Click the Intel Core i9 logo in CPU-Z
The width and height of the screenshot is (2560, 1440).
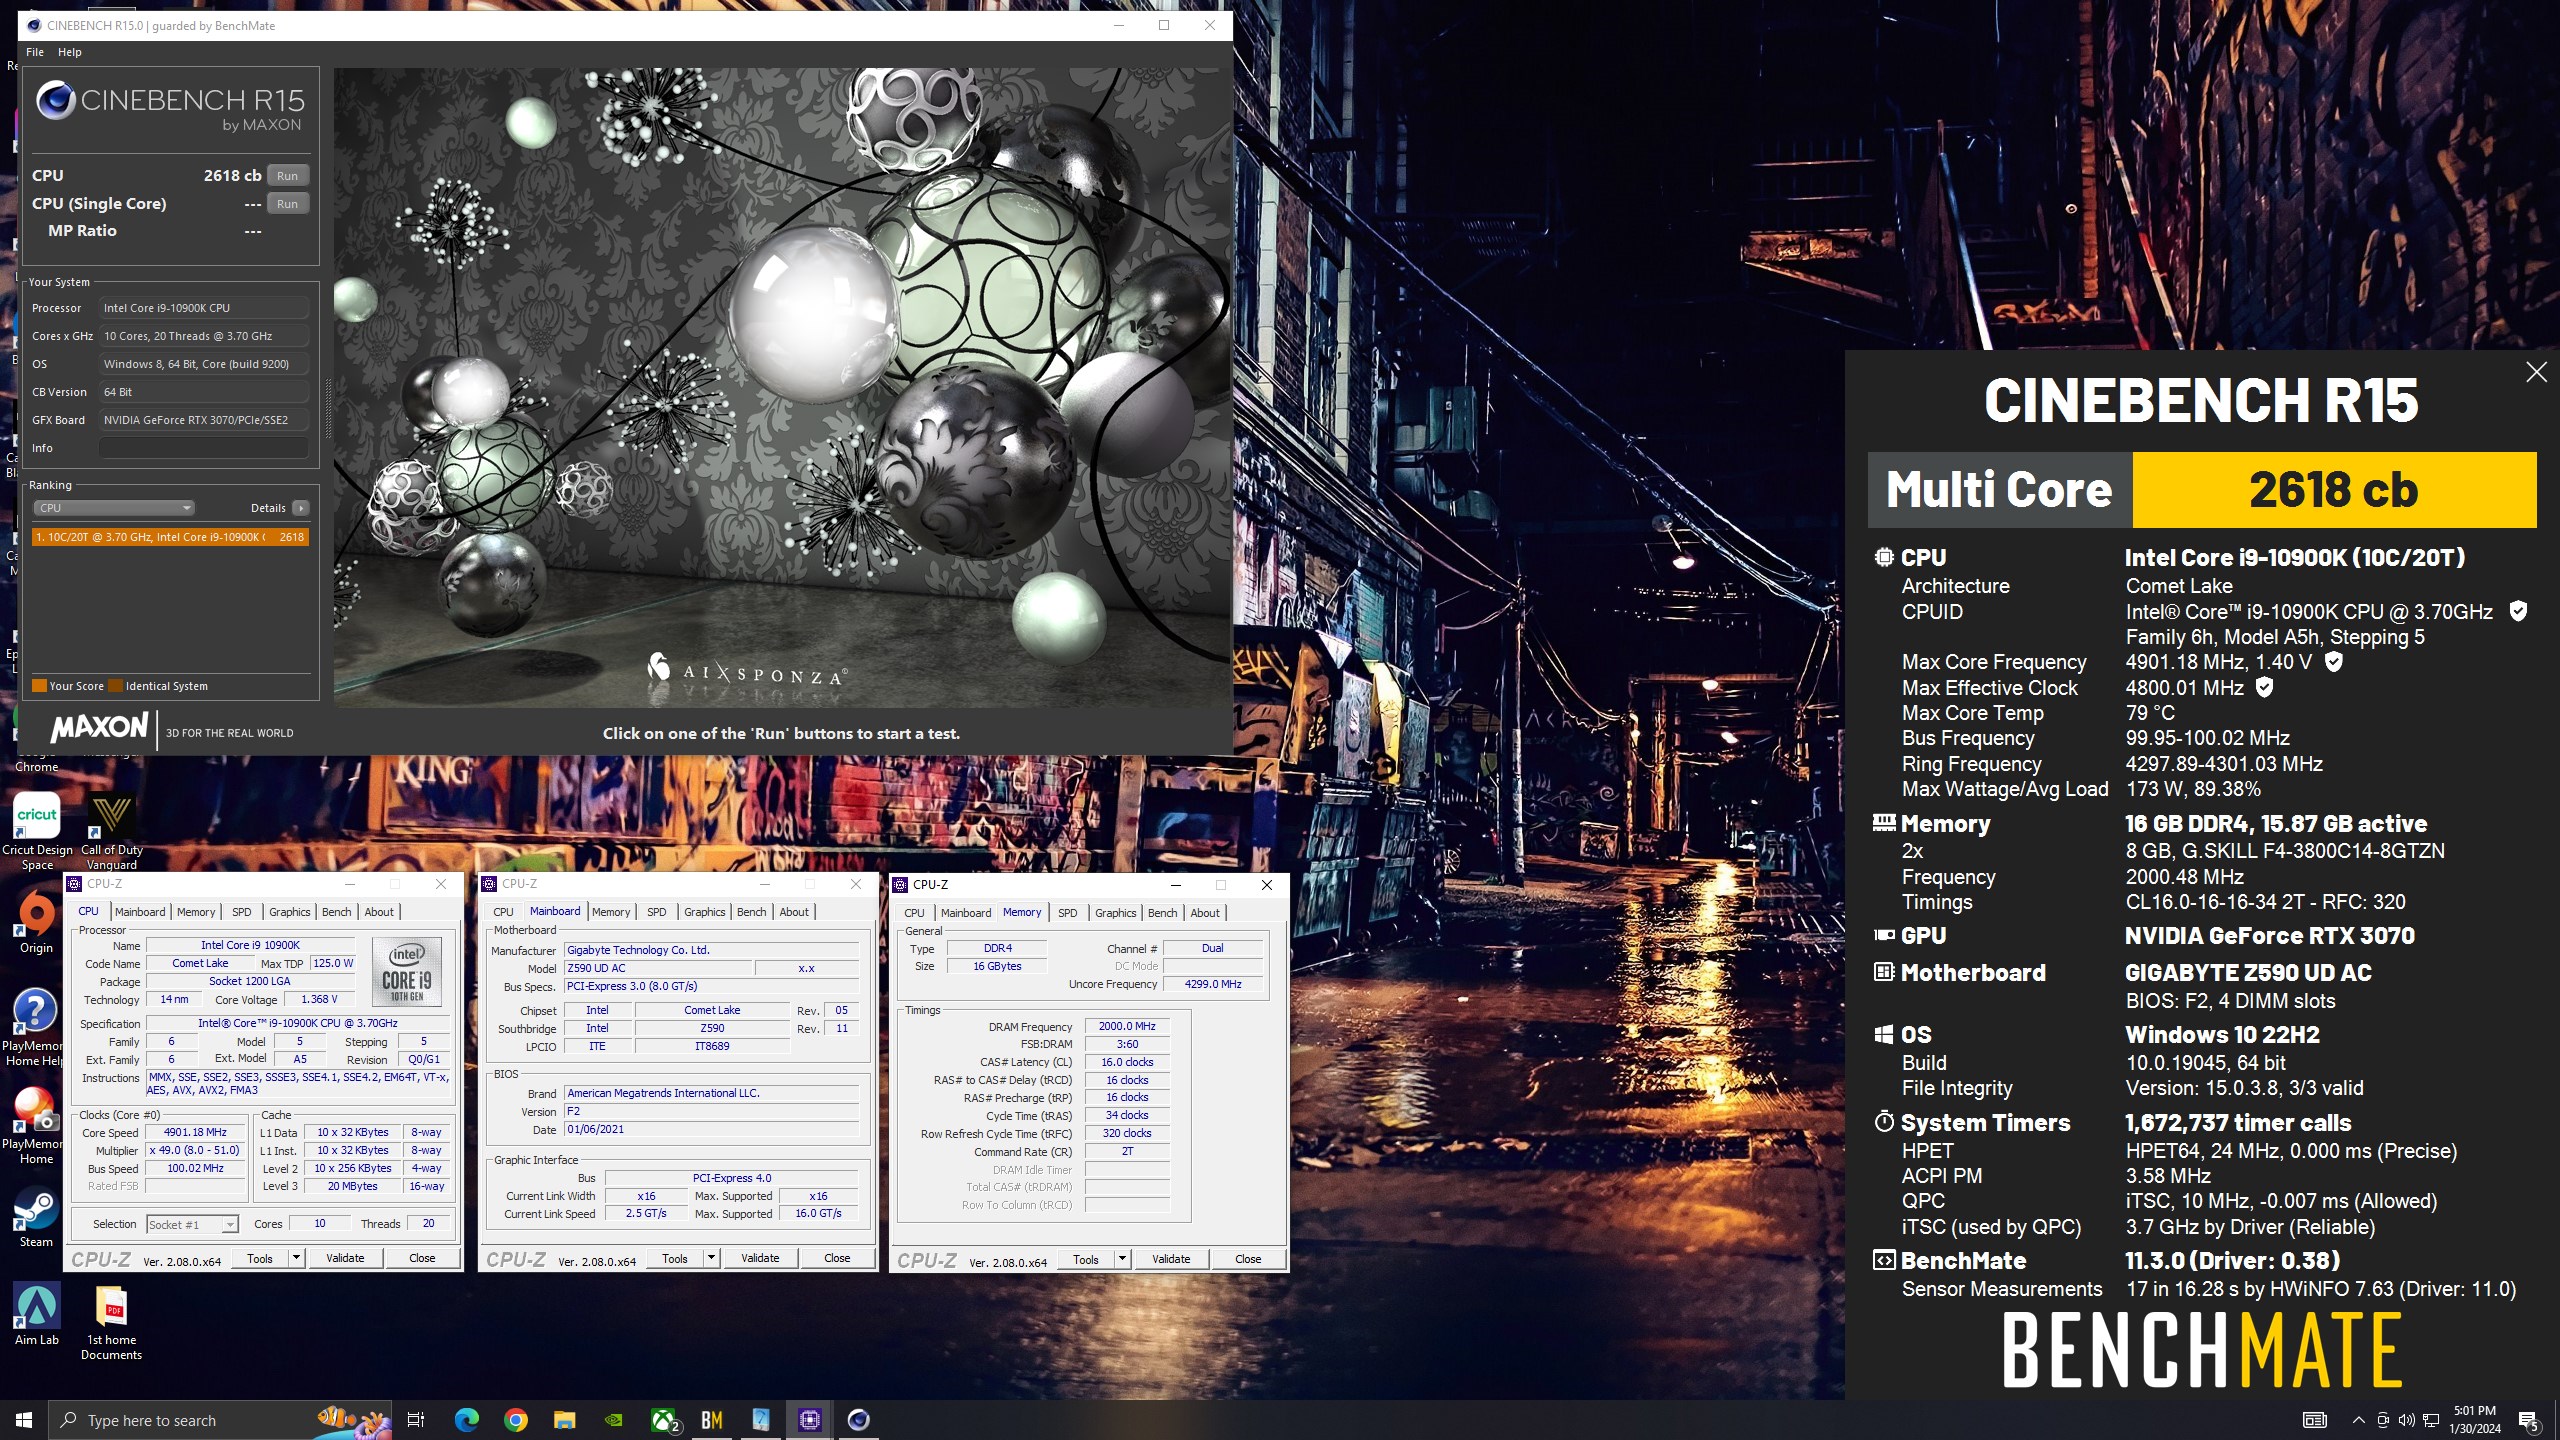click(407, 972)
